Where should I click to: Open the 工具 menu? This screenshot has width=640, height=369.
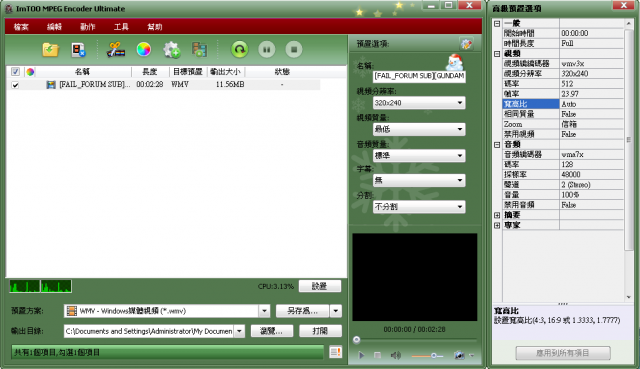121,27
